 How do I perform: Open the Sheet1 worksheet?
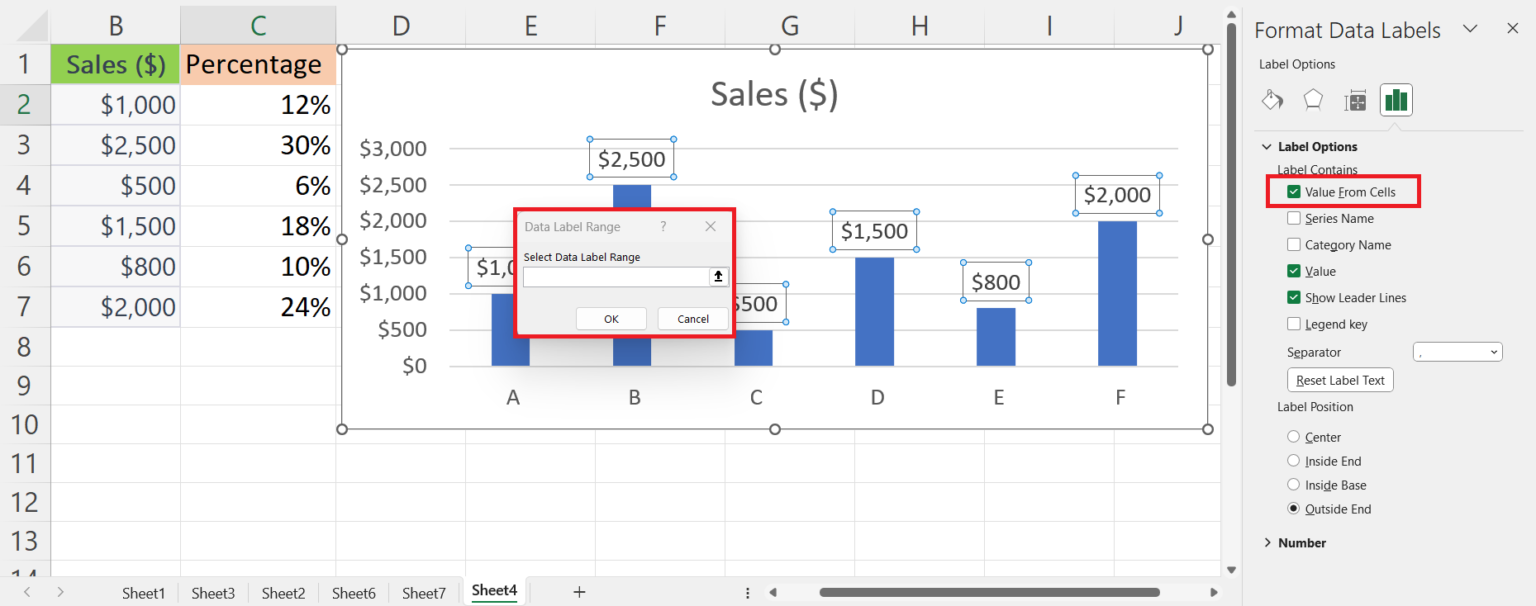(x=143, y=592)
